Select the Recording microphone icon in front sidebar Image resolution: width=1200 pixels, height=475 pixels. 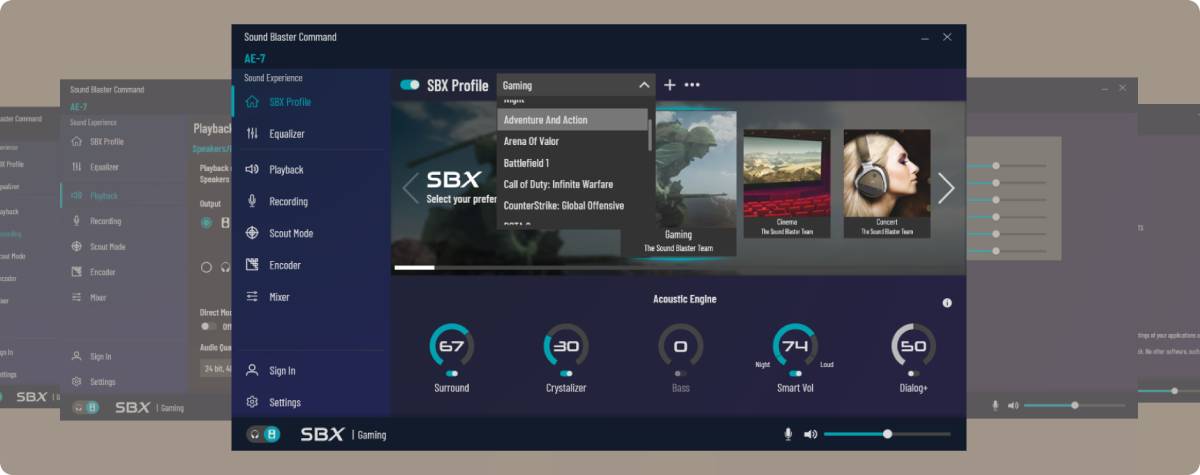(252, 202)
